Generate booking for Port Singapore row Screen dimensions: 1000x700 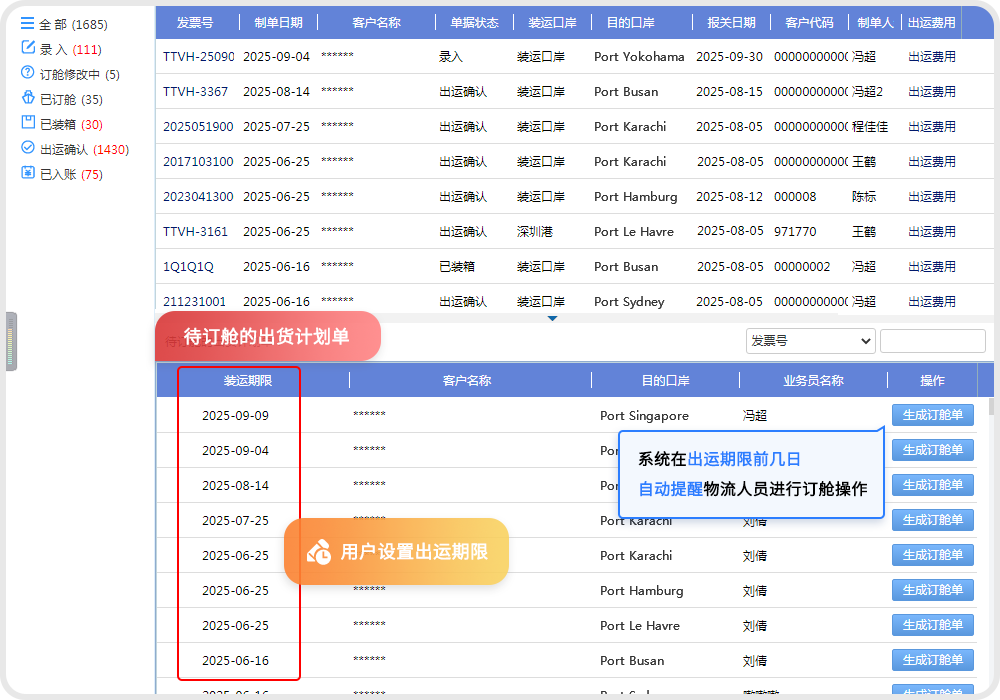[x=932, y=415]
